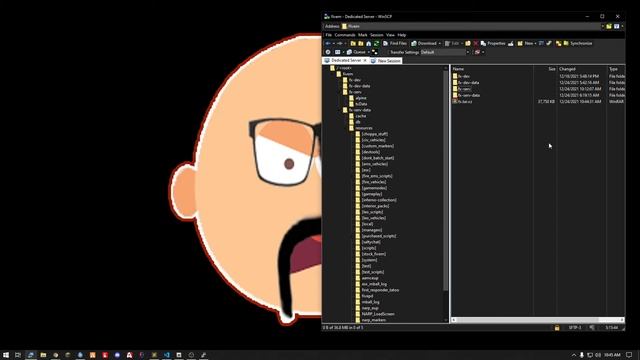Image resolution: width=640 pixels, height=360 pixels.
Task: Open the Queue dropdown arrow
Action: click(x=369, y=52)
